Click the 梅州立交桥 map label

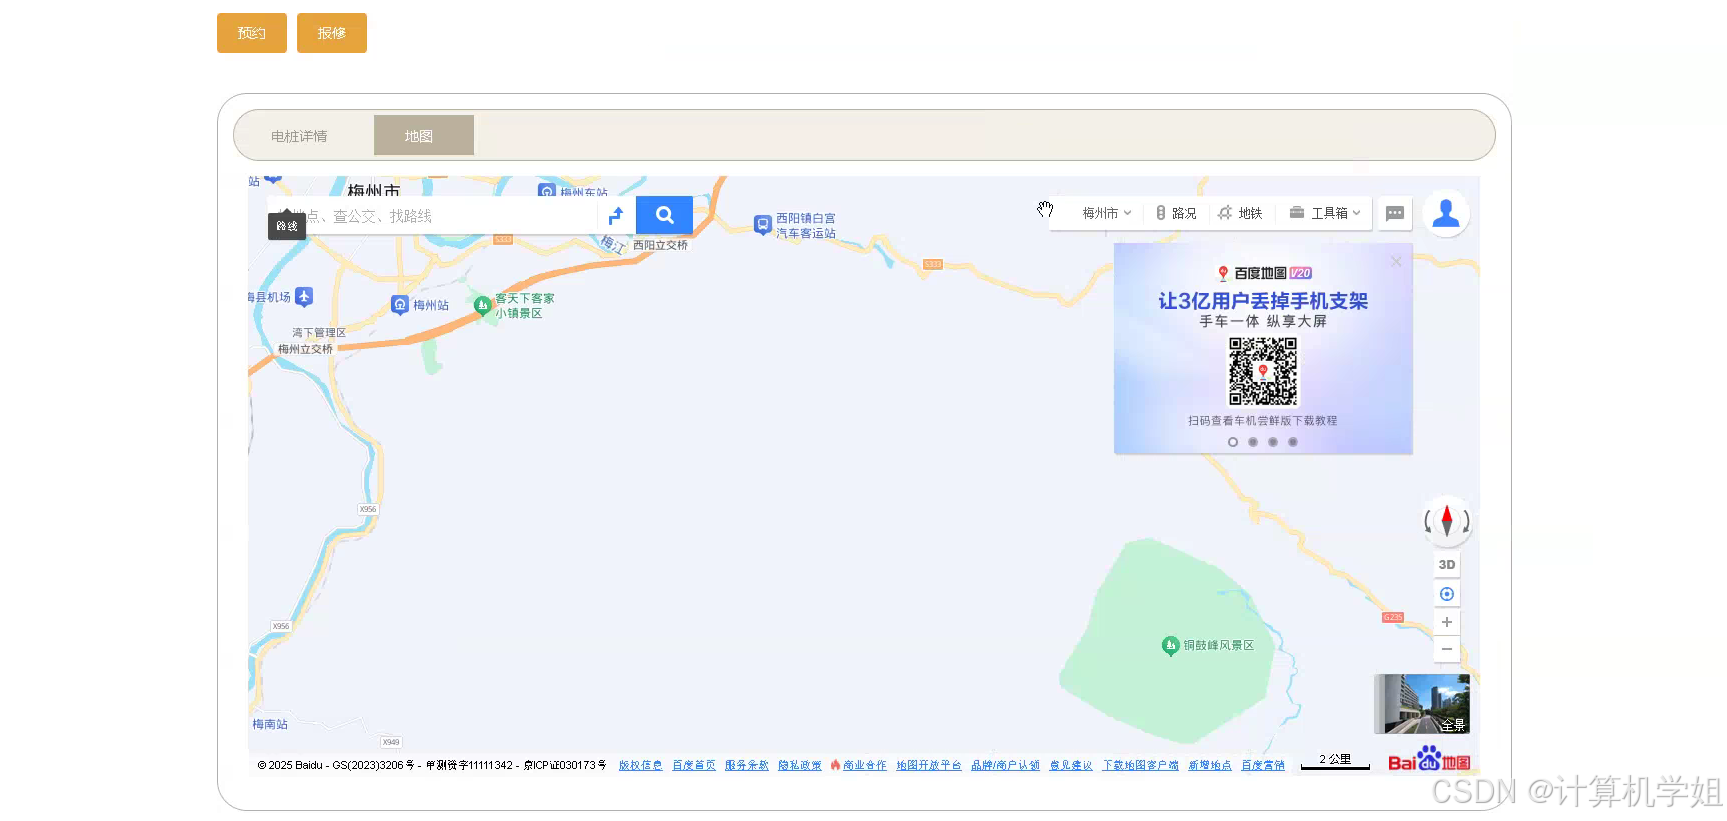(305, 349)
